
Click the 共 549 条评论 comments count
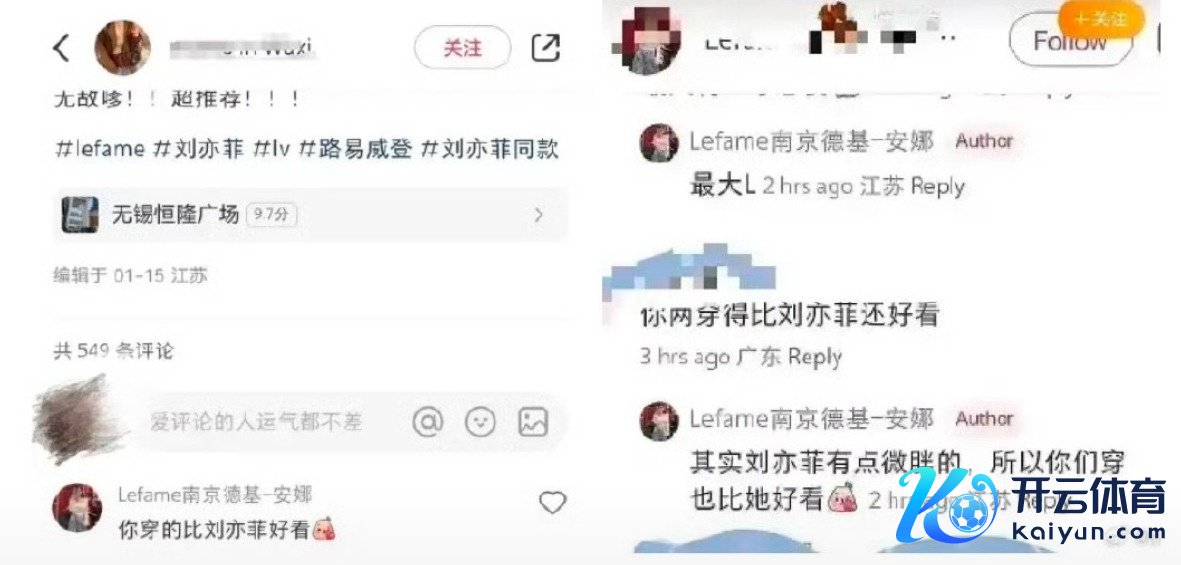114,350
